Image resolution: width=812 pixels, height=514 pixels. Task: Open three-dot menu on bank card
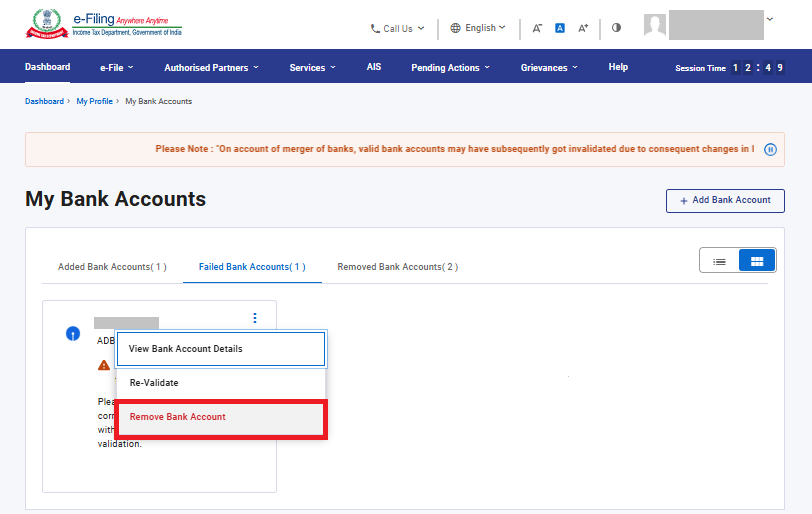(255, 318)
